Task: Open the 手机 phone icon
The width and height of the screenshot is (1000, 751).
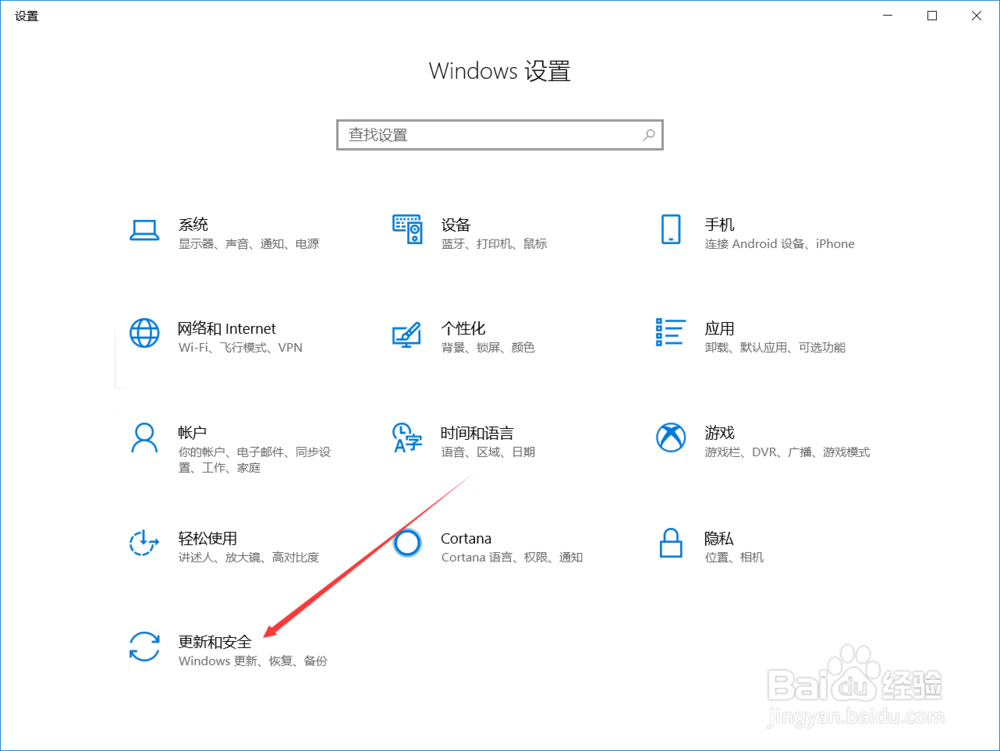Action: pos(670,230)
